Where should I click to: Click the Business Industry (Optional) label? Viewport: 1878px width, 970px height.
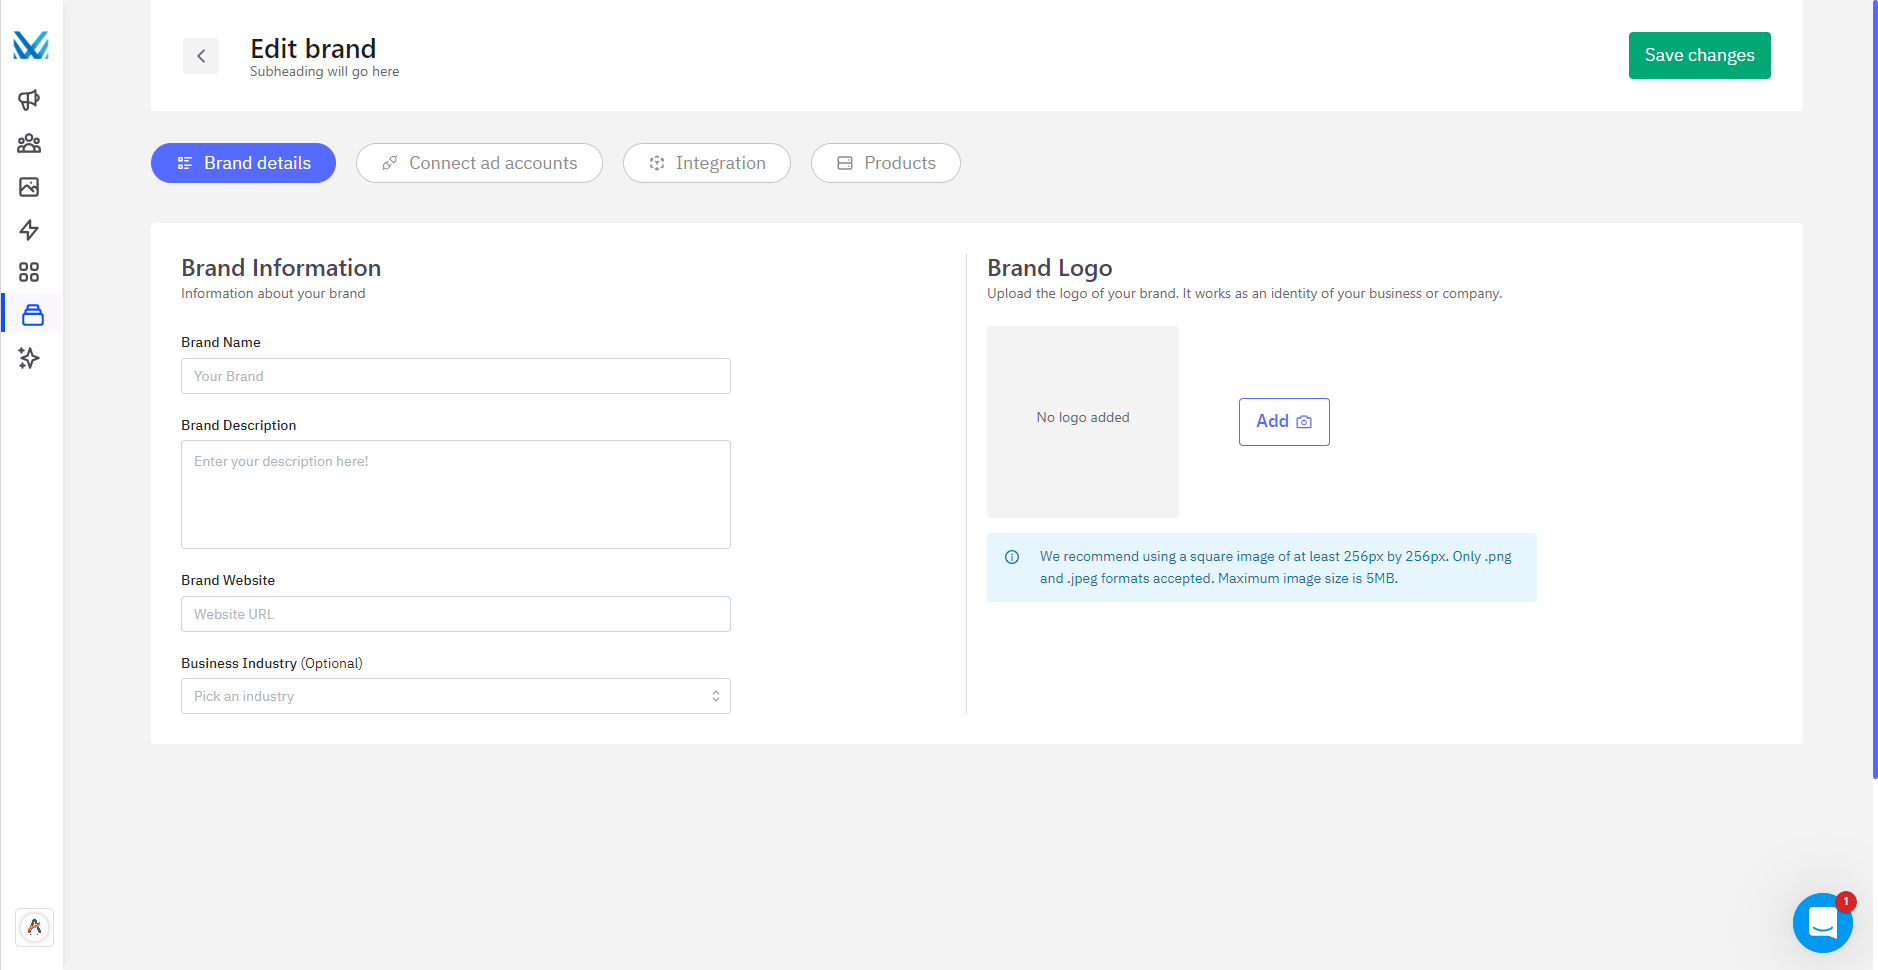[x=272, y=663]
